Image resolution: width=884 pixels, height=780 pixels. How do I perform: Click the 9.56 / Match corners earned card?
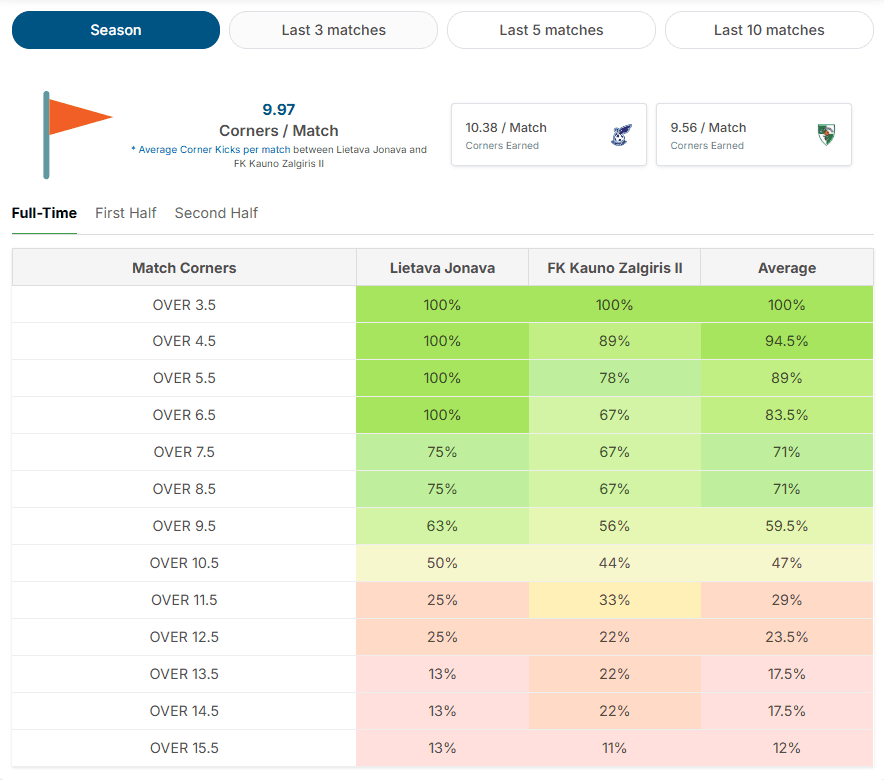point(754,135)
